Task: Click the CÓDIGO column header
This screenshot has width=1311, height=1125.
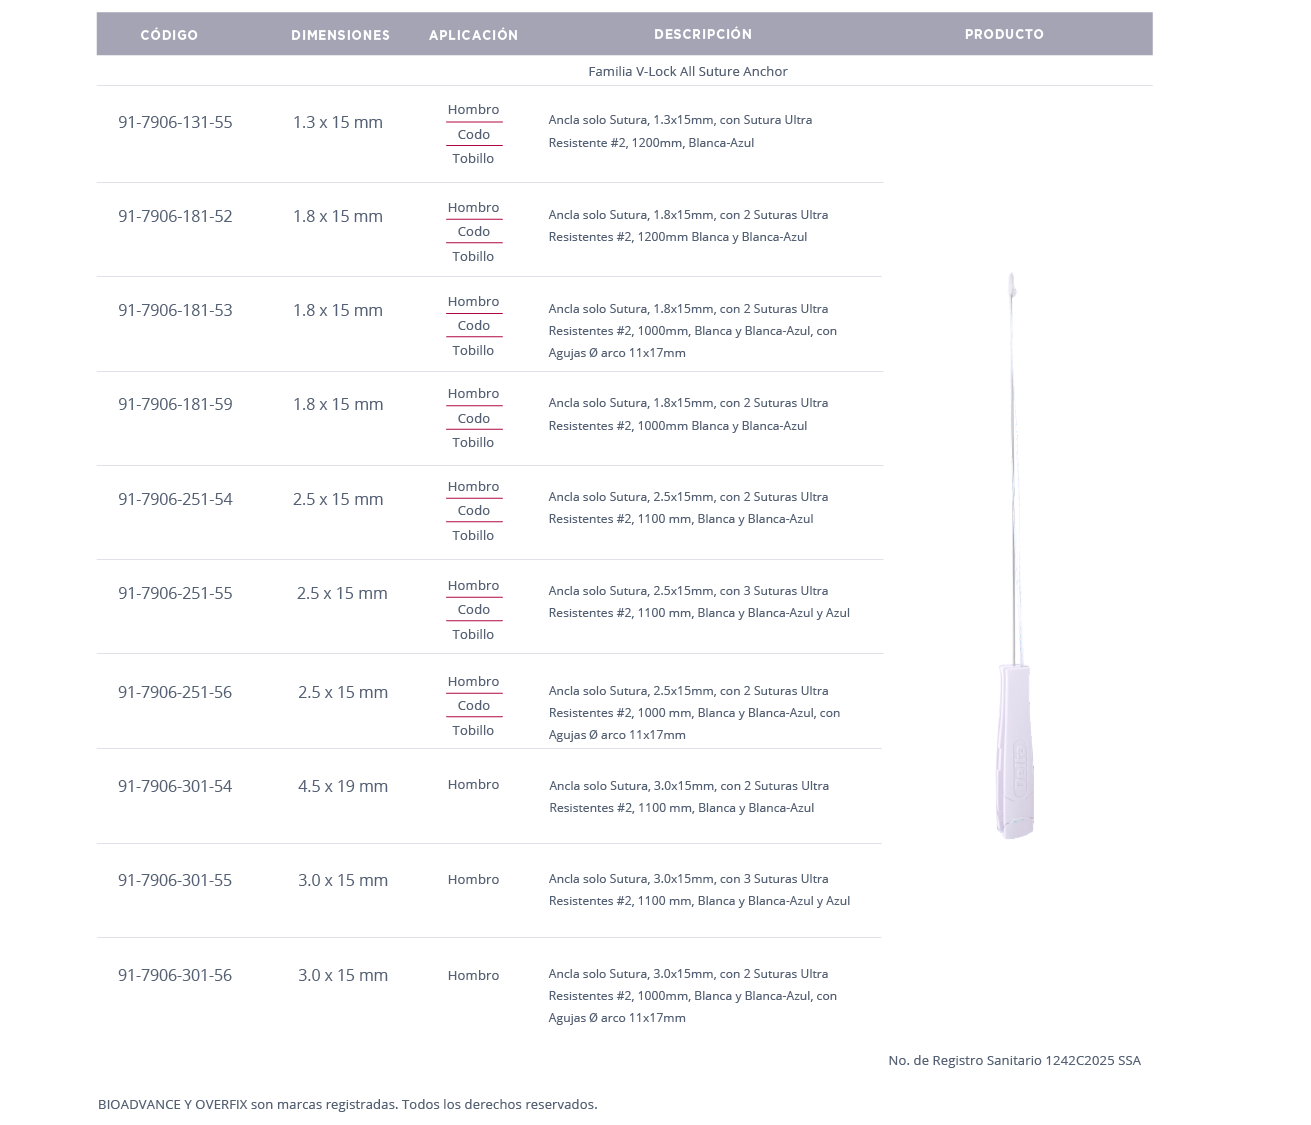Action: point(169,35)
